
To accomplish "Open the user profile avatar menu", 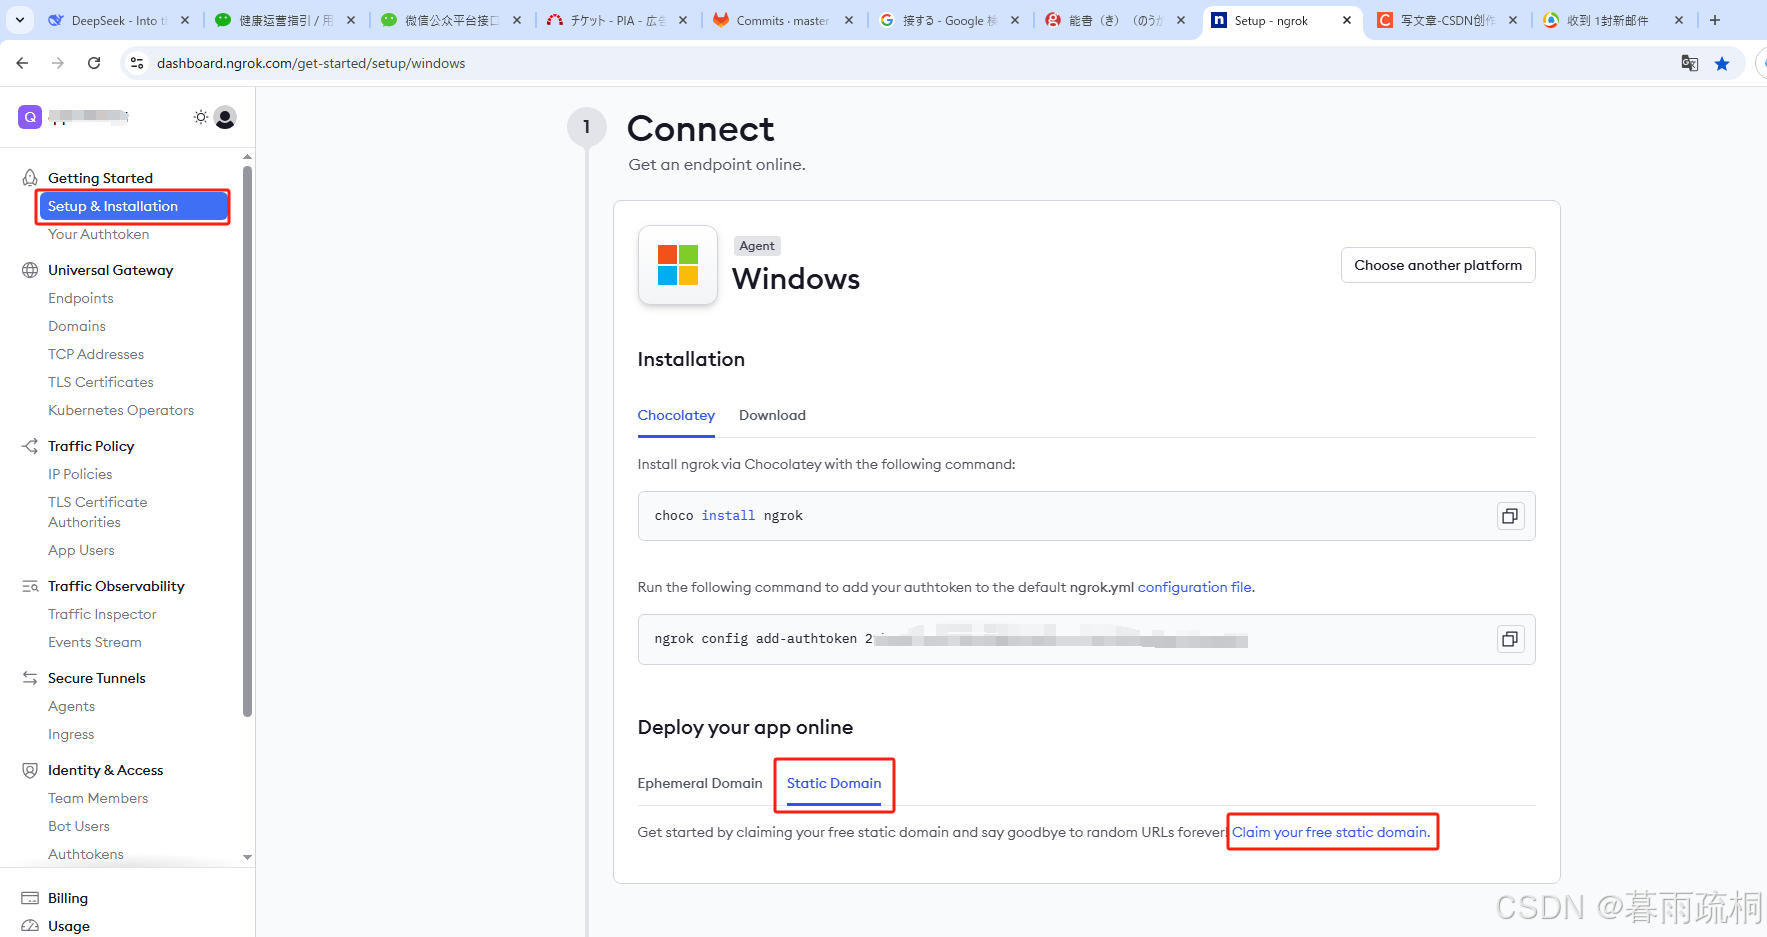I will coord(226,118).
